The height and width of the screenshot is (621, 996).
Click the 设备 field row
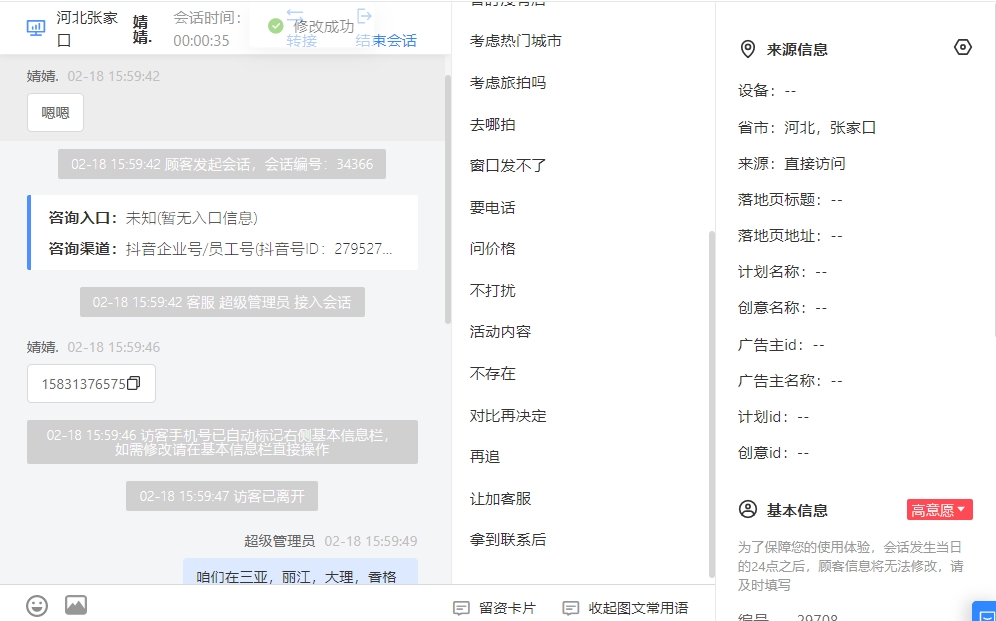(x=767, y=91)
